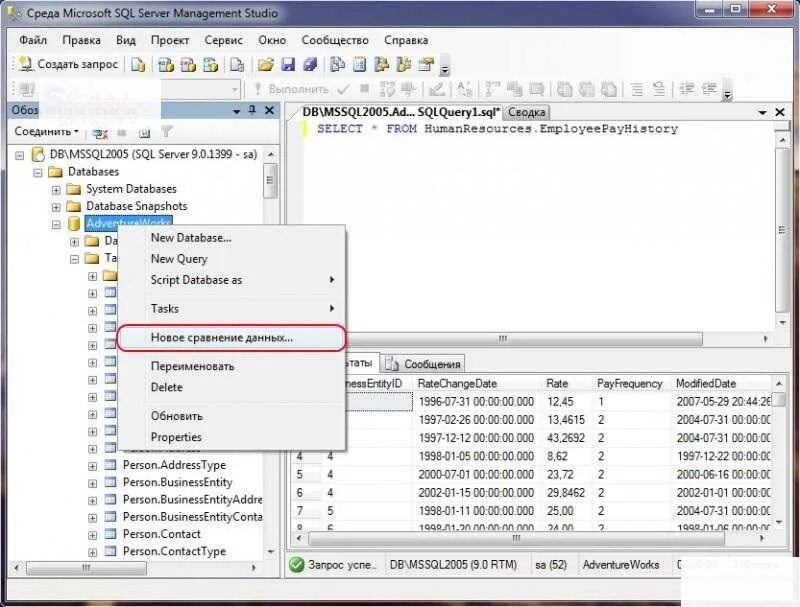
Task: Click Object Explorer Filter funnel icon
Action: tap(167, 132)
